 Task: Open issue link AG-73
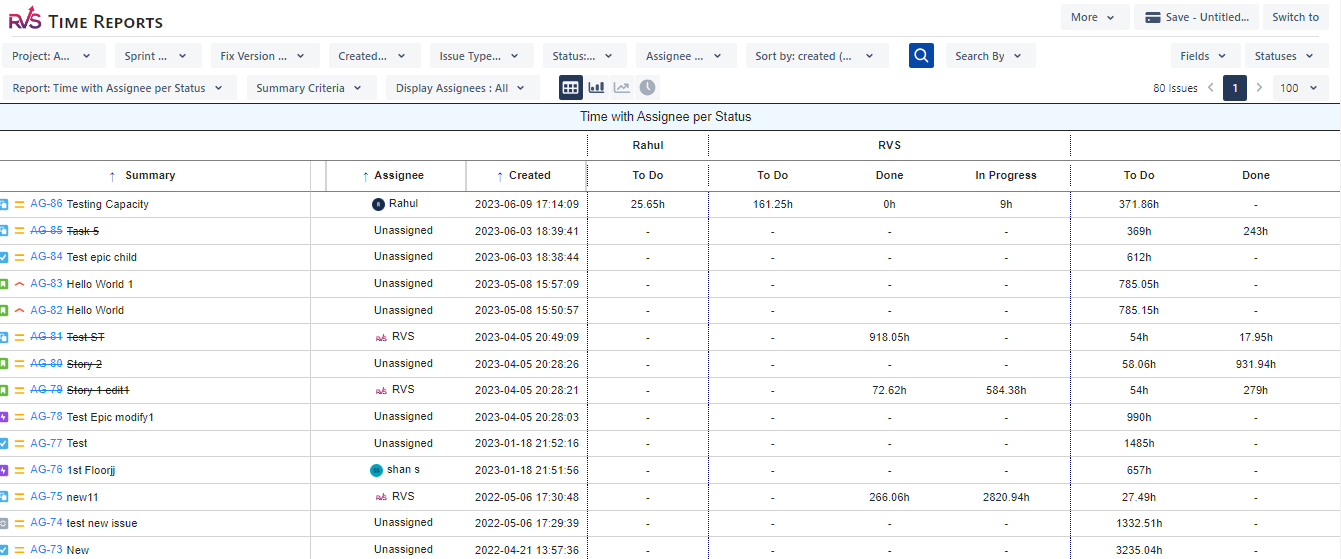[x=46, y=550]
